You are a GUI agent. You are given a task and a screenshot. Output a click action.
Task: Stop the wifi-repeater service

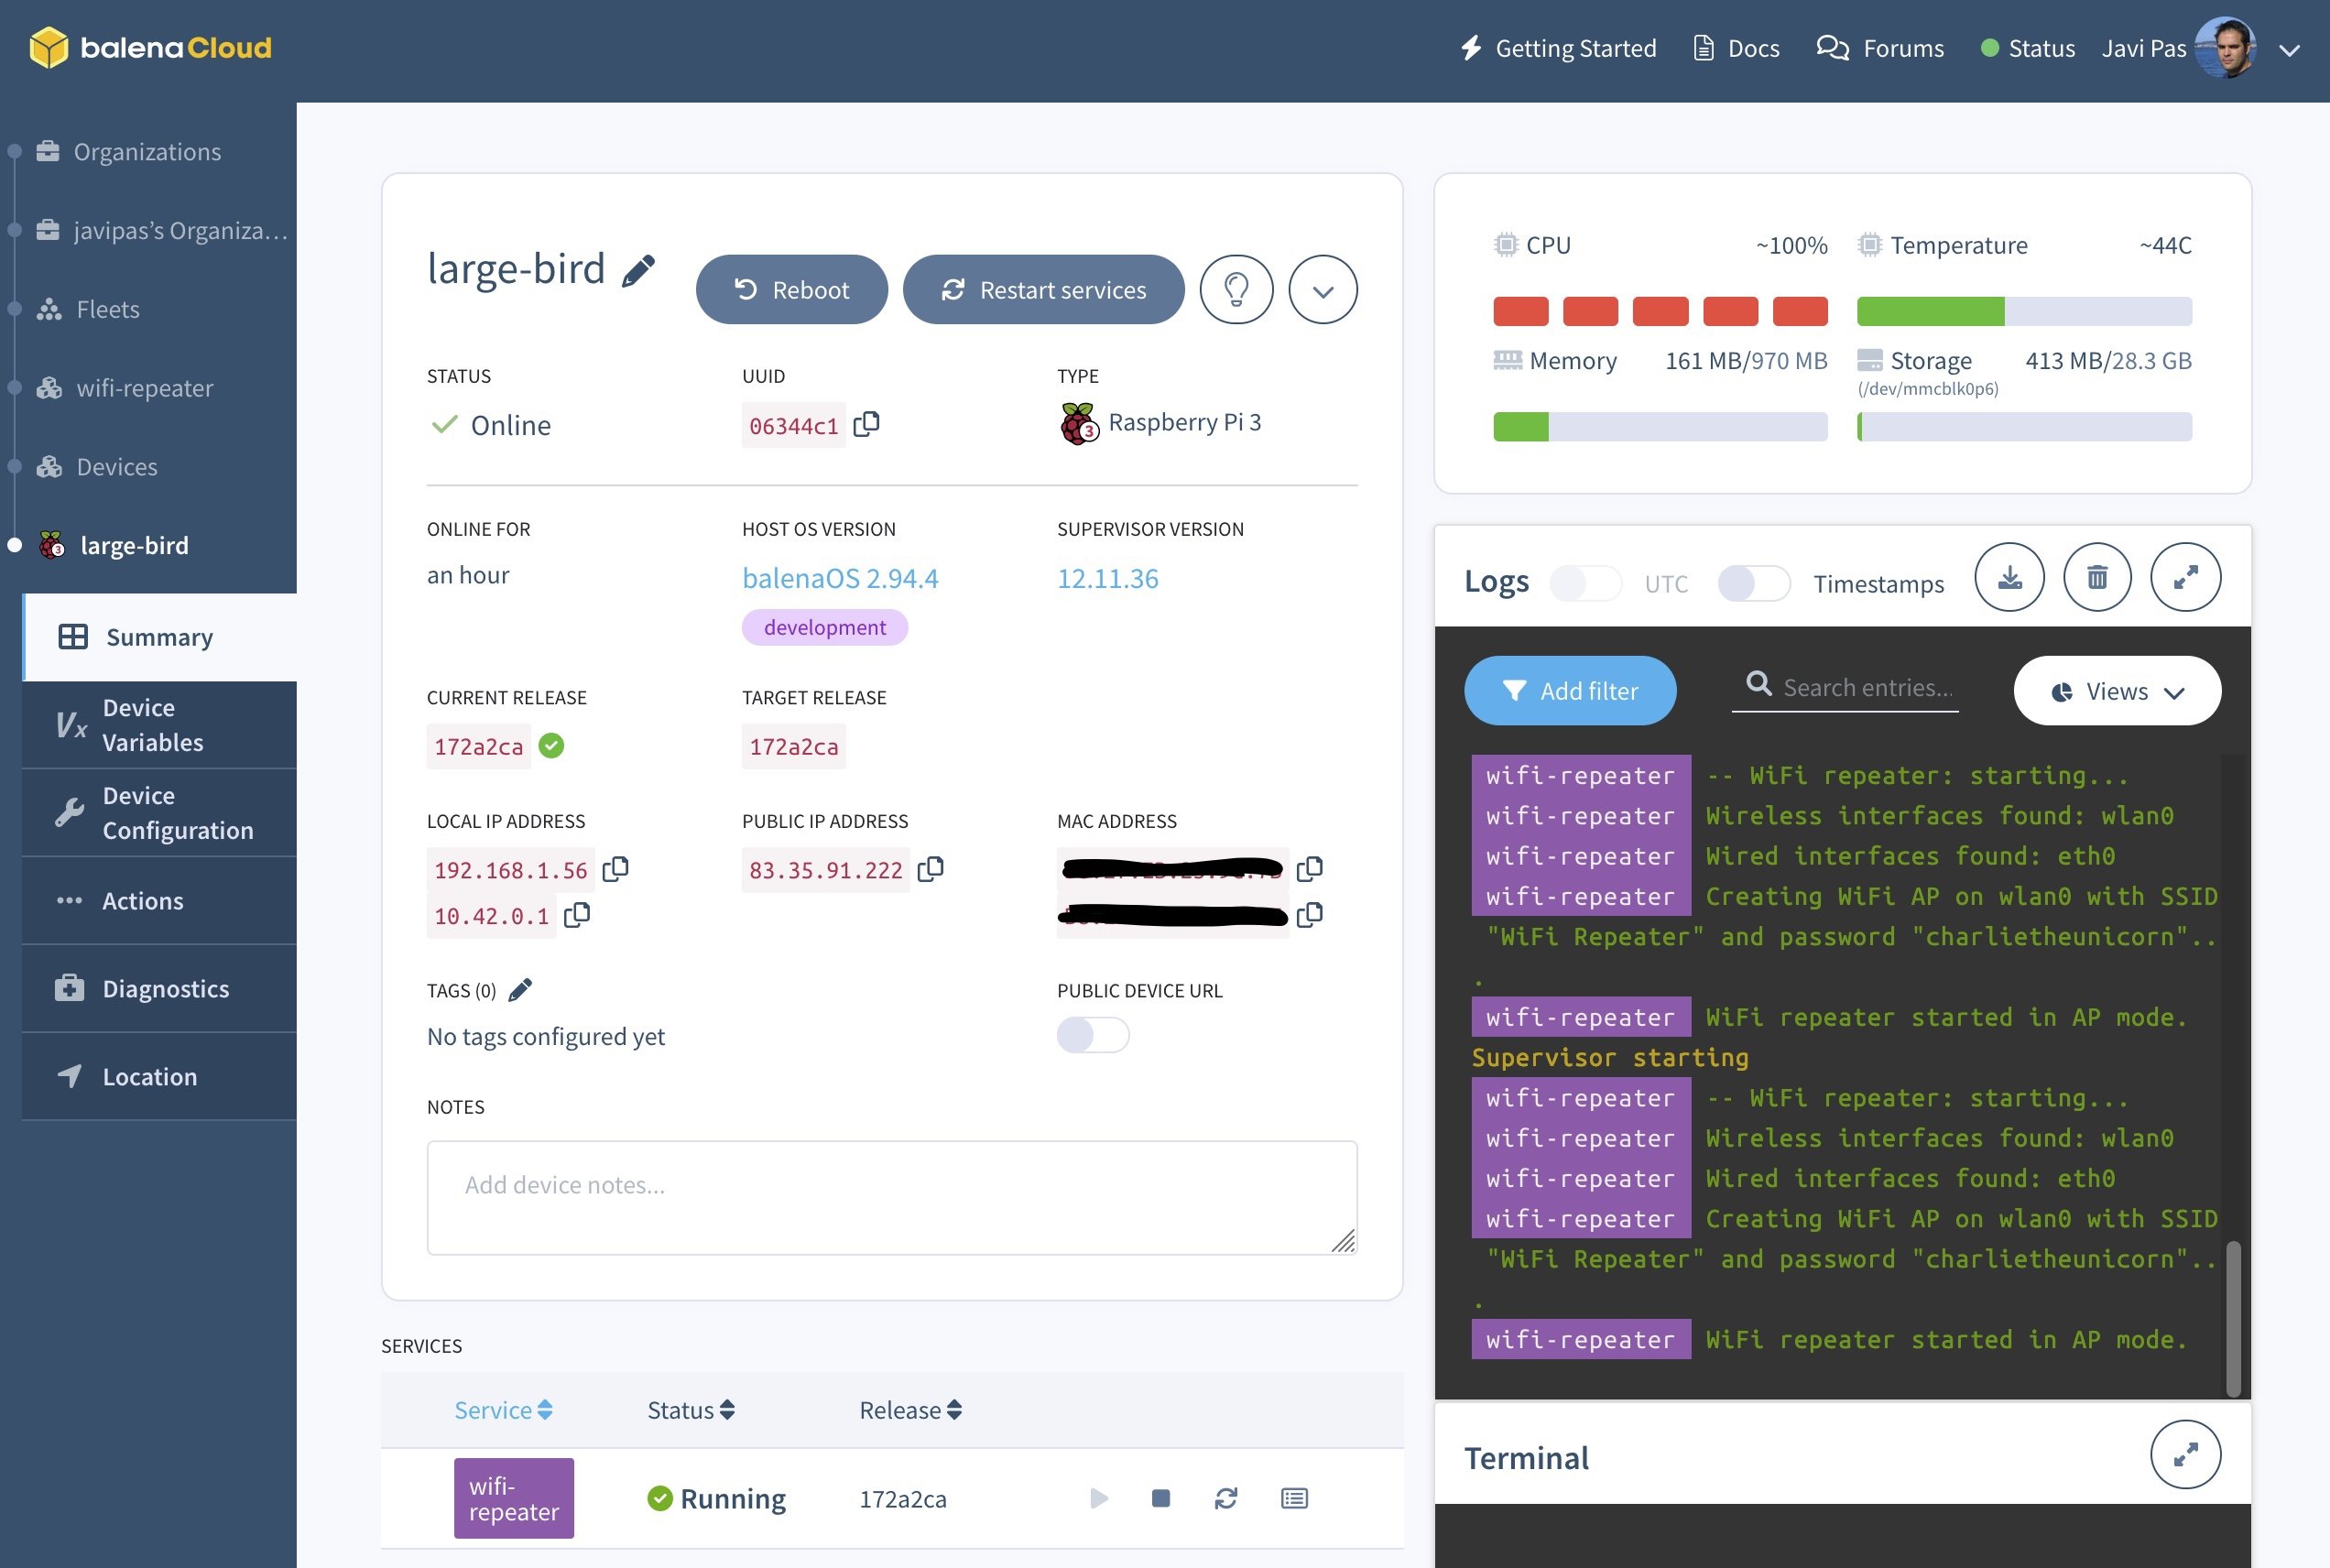click(x=1160, y=1497)
